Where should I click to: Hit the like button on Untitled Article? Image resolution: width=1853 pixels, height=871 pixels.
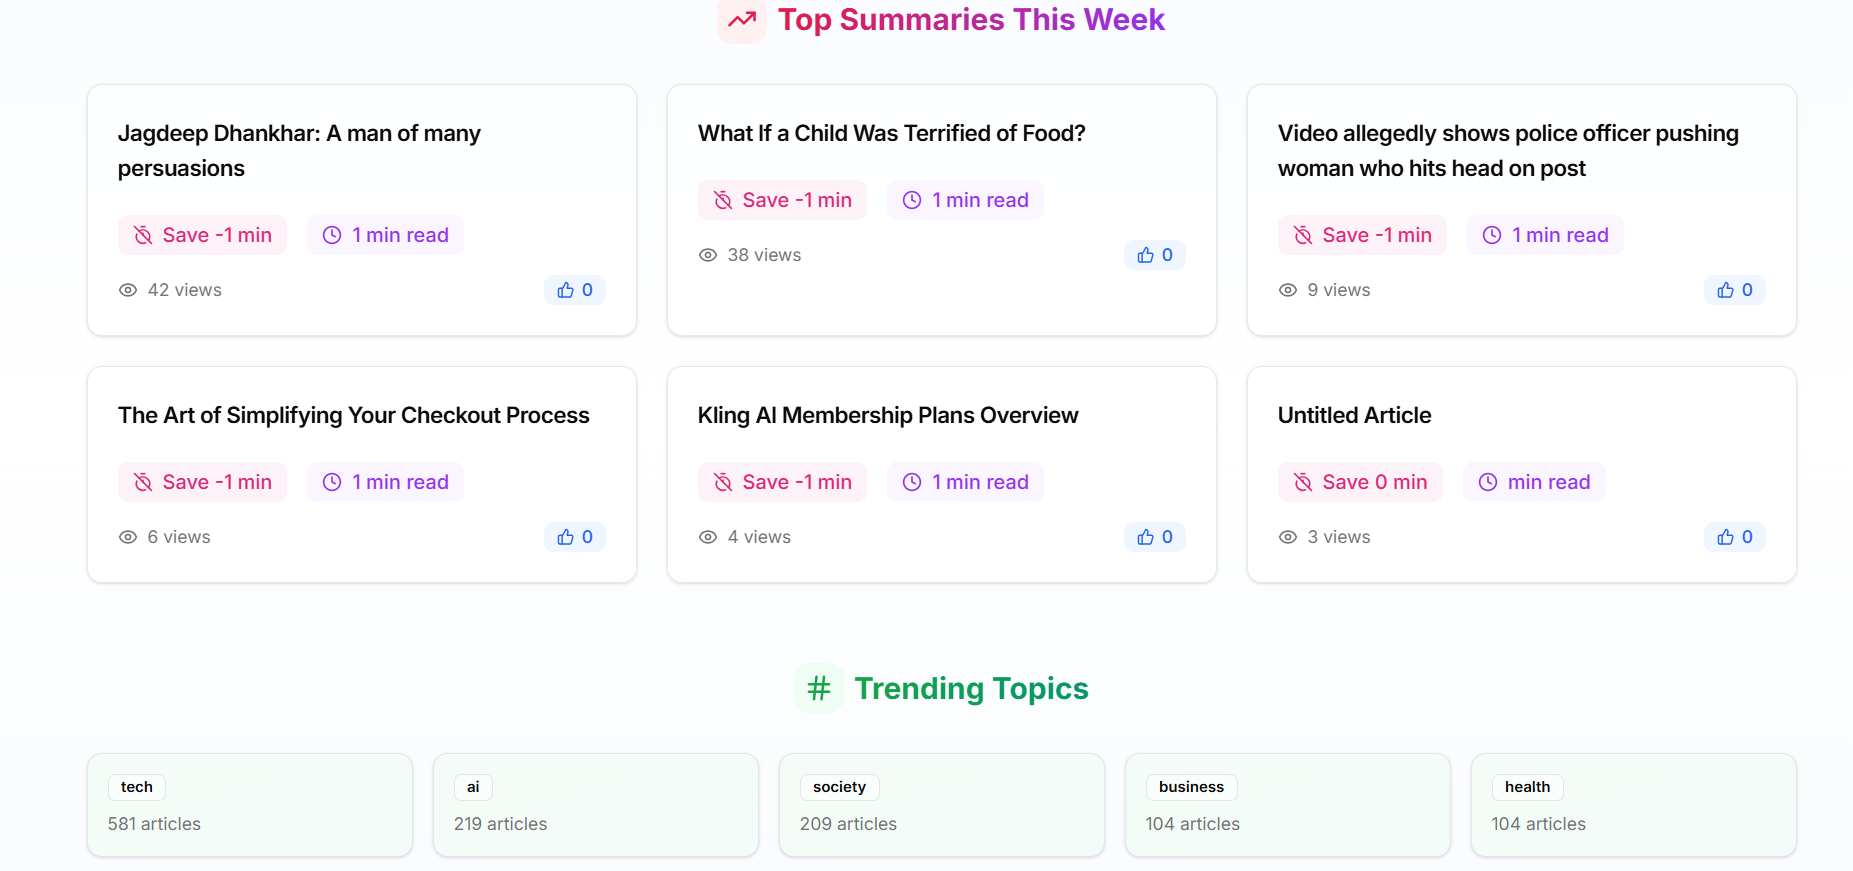pyautogui.click(x=1734, y=537)
